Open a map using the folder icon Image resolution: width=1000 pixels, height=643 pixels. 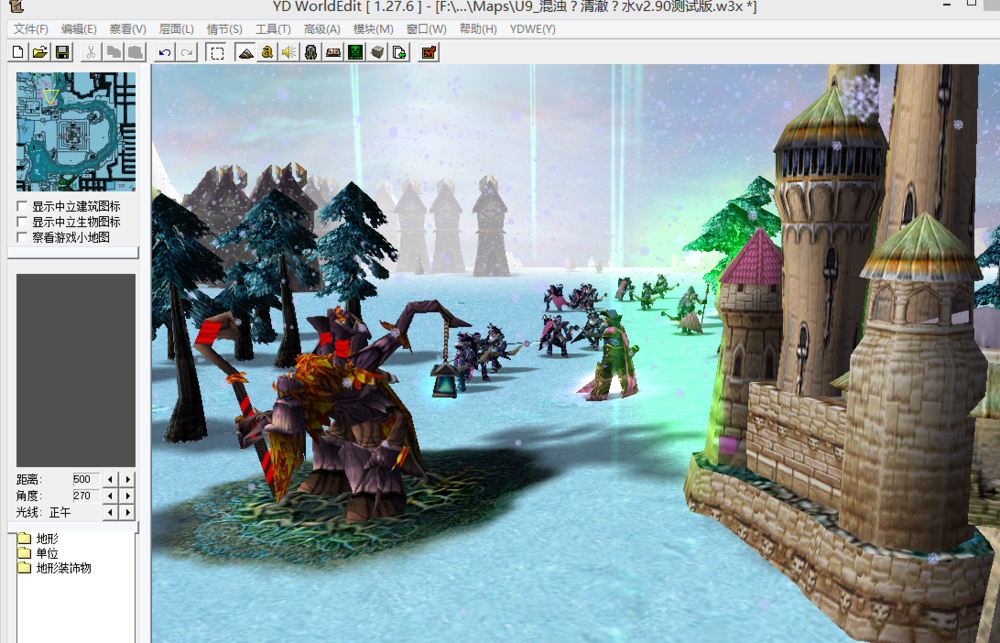pyautogui.click(x=40, y=52)
